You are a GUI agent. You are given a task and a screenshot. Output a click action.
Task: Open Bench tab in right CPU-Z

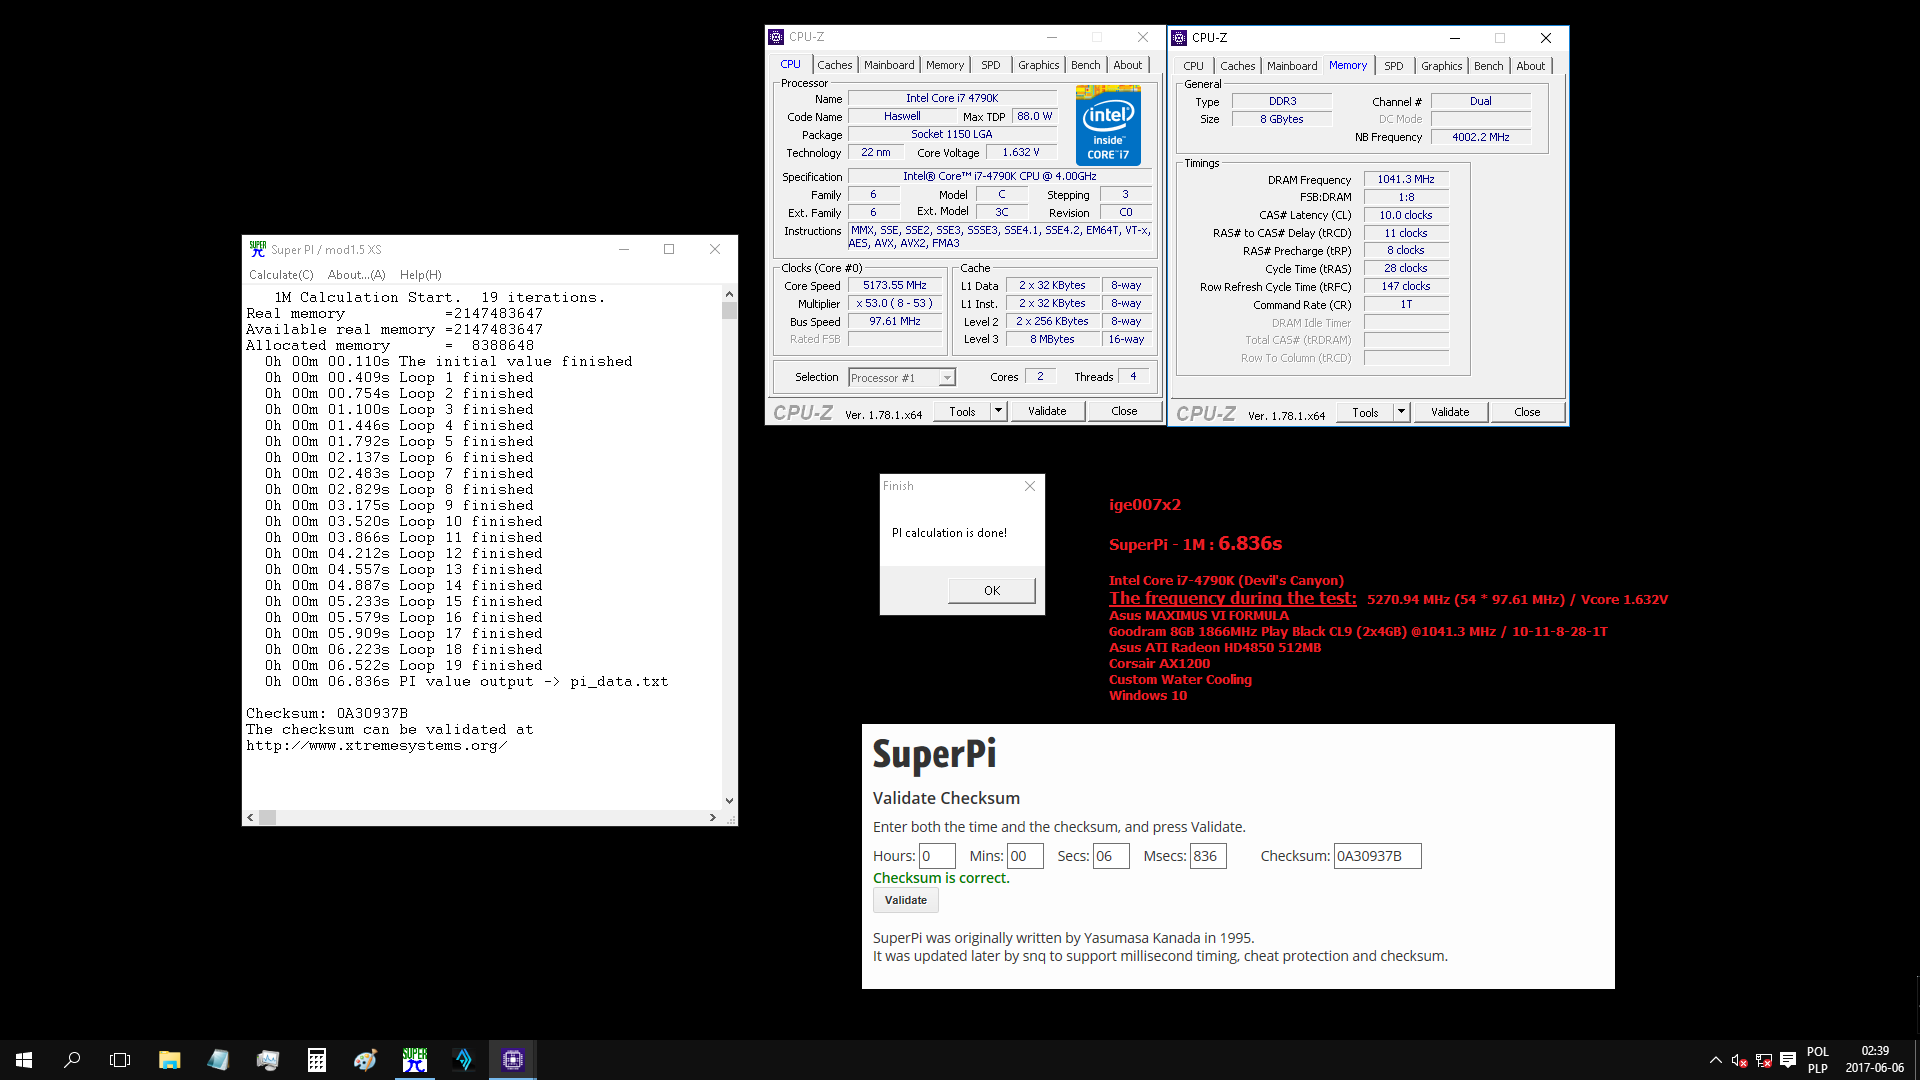pyautogui.click(x=1488, y=66)
